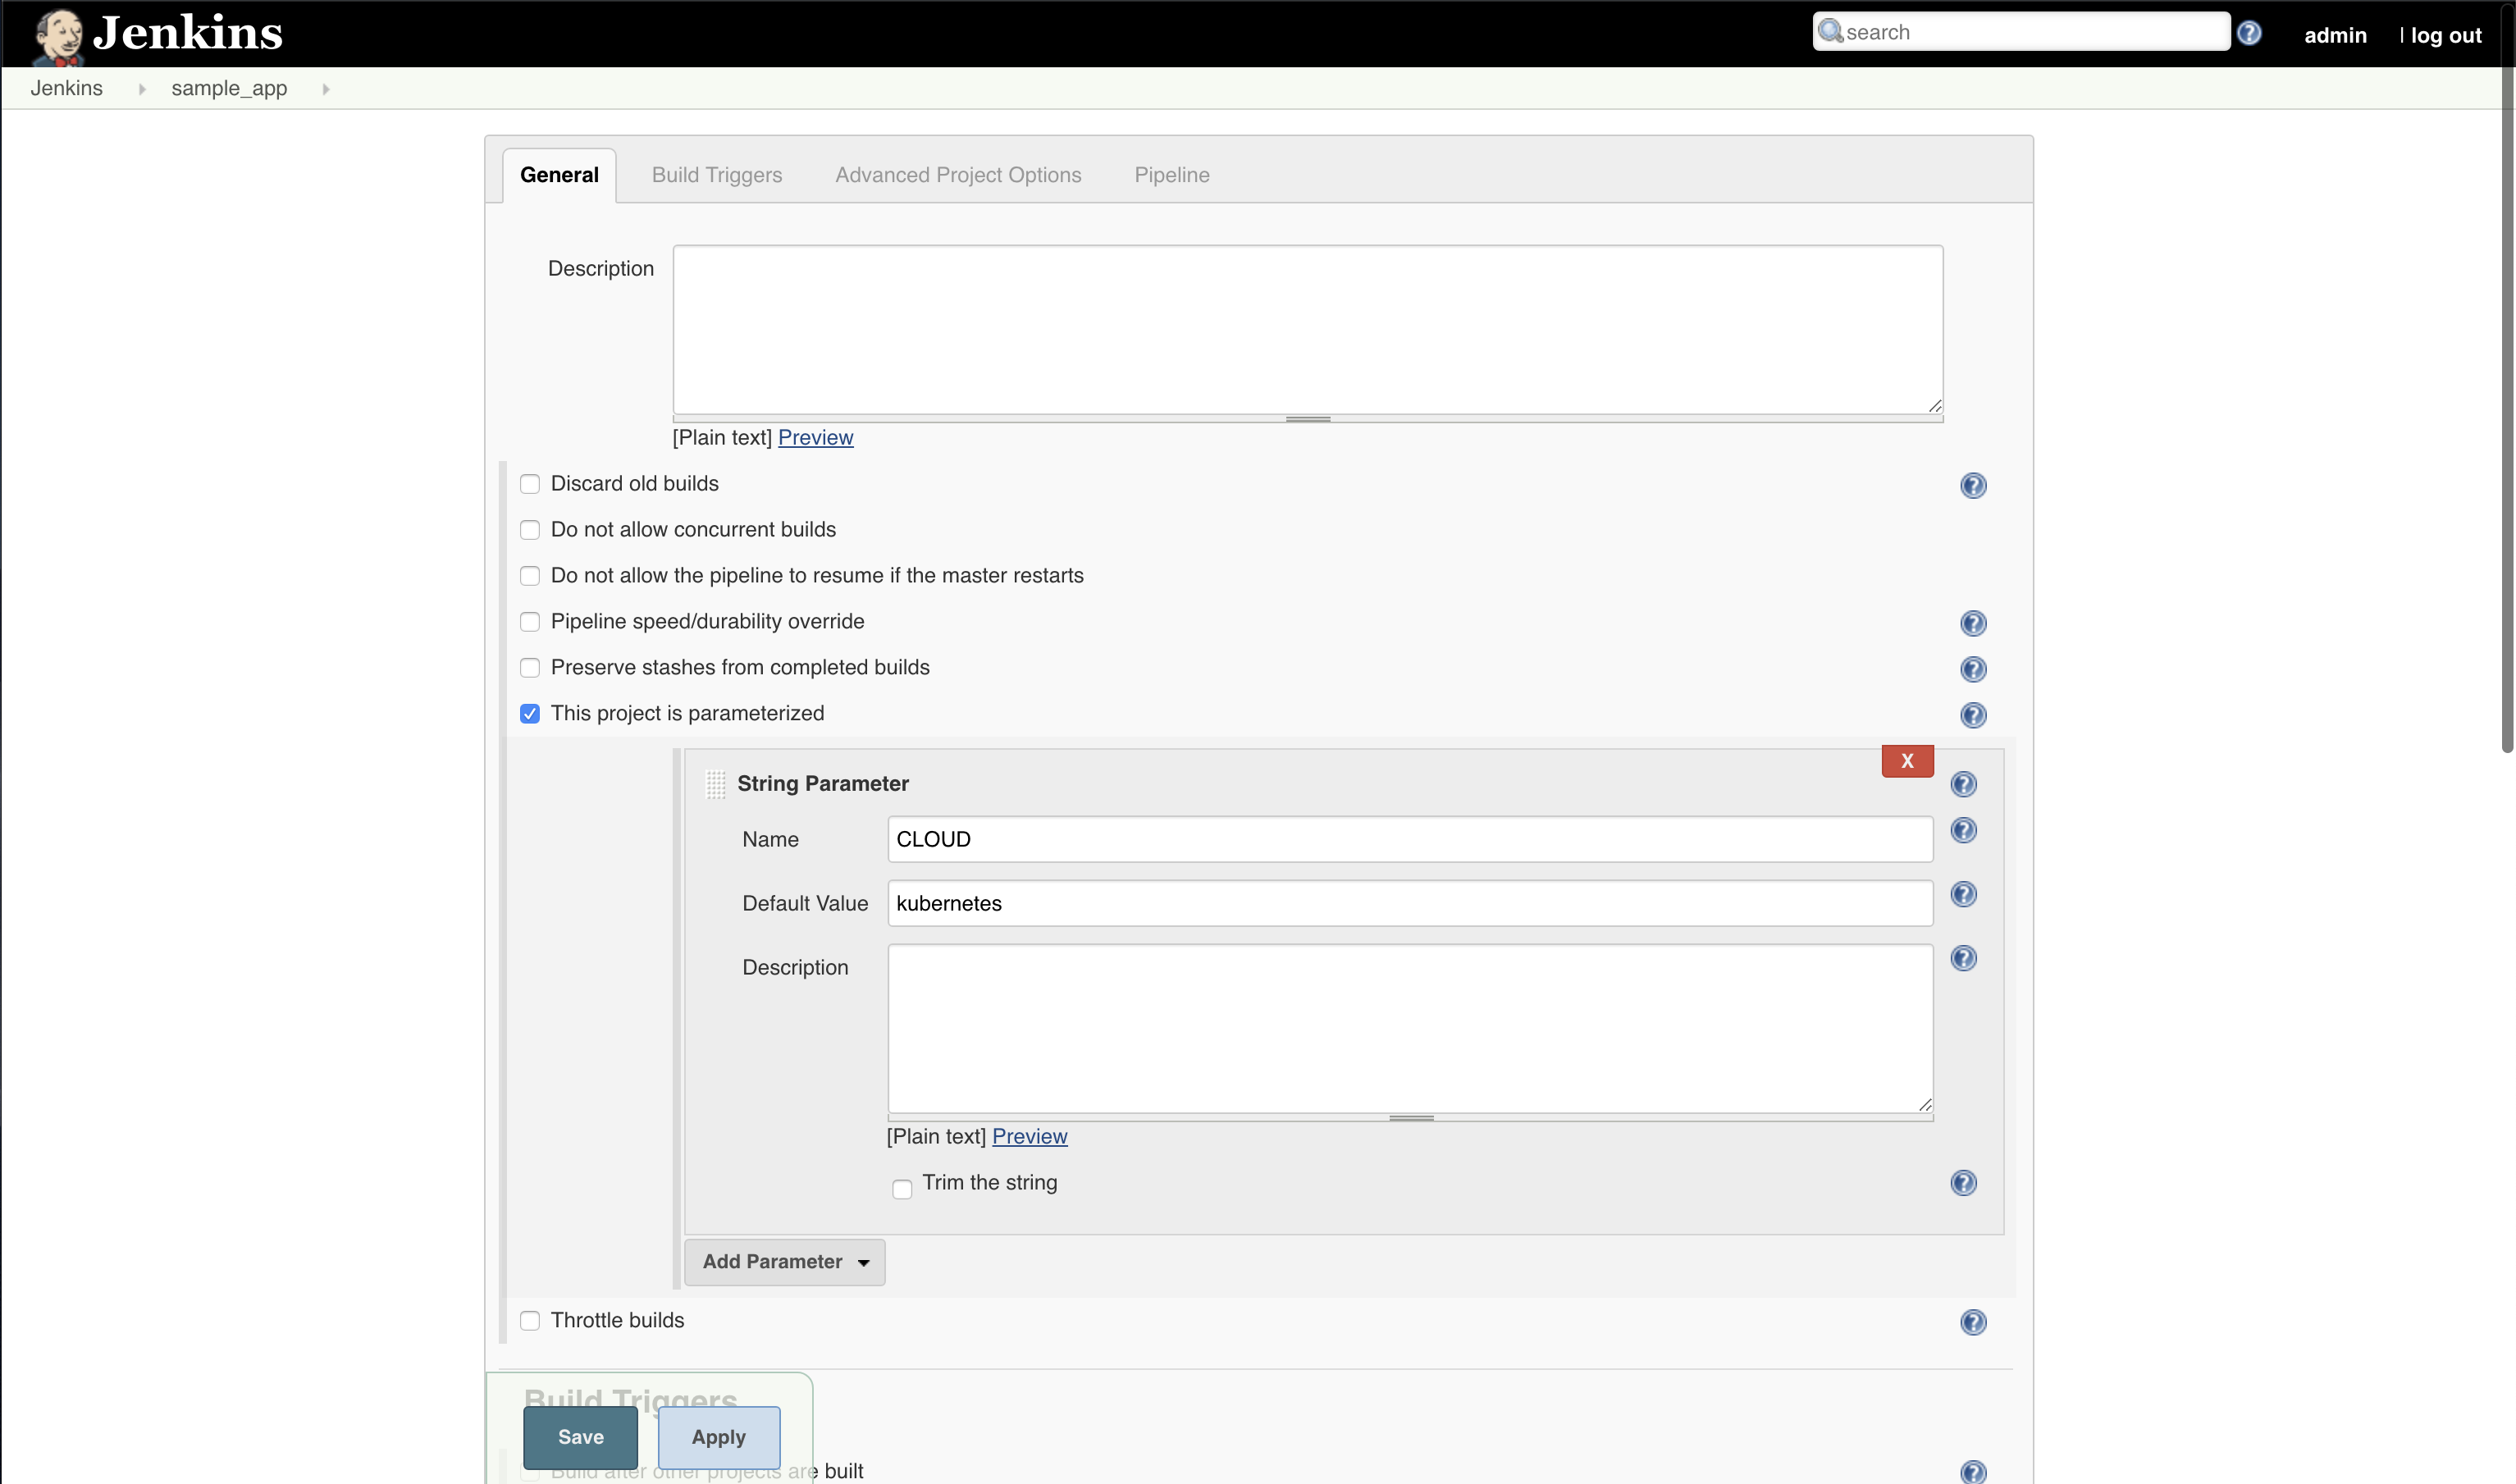Toggle Discard old builds checkbox
This screenshot has height=1484, width=2516.
pos(530,482)
